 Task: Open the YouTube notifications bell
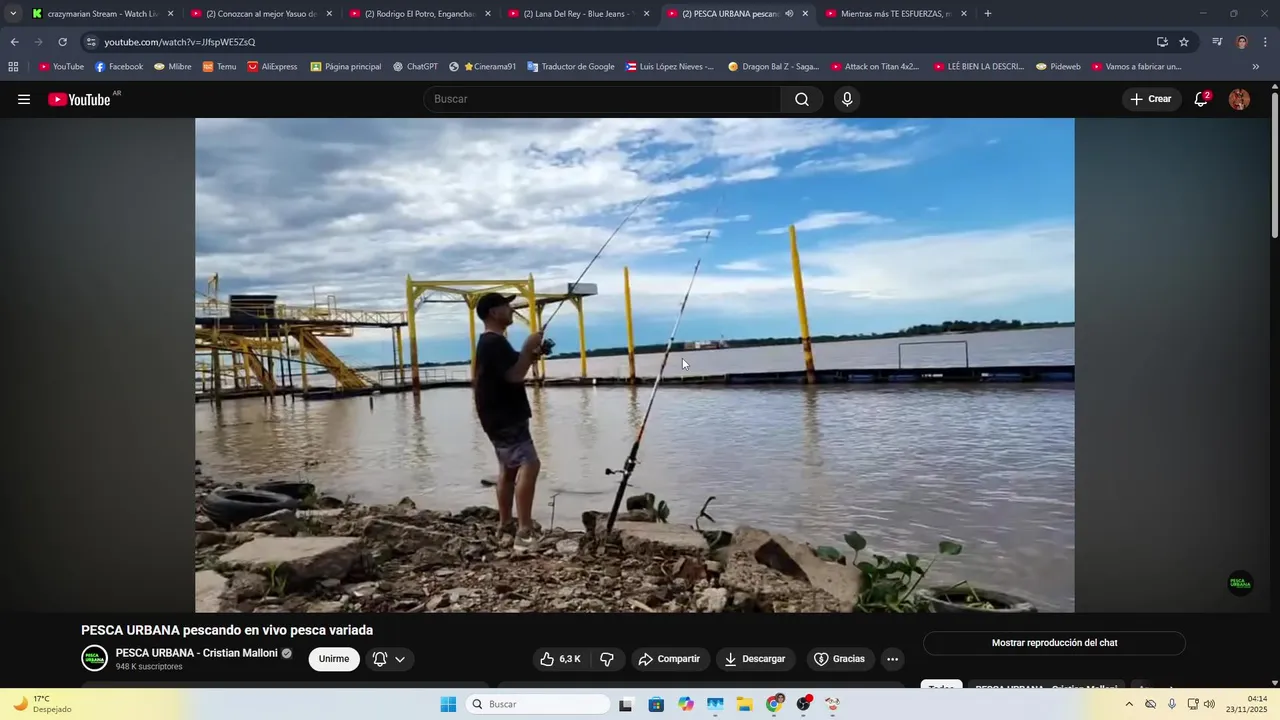1201,99
